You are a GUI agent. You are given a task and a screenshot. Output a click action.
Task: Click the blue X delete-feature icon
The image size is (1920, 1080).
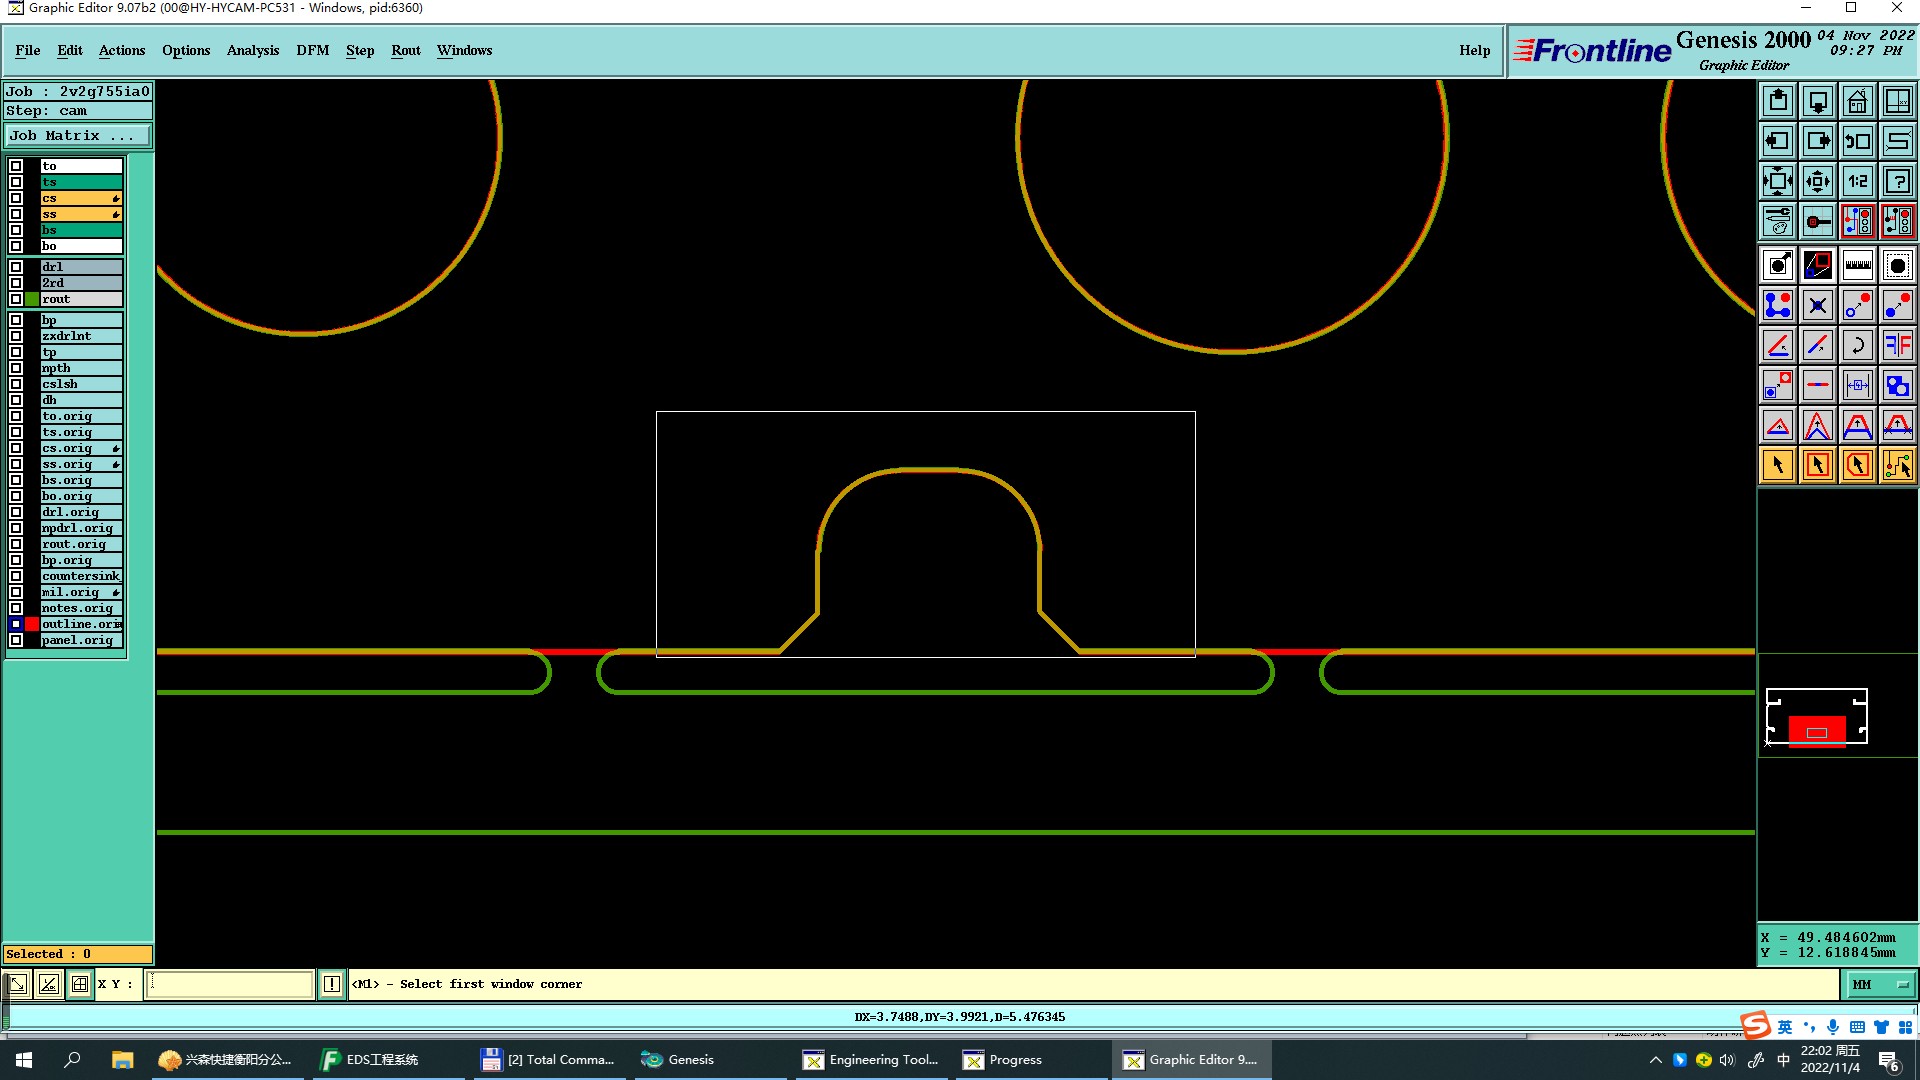click(x=1818, y=305)
